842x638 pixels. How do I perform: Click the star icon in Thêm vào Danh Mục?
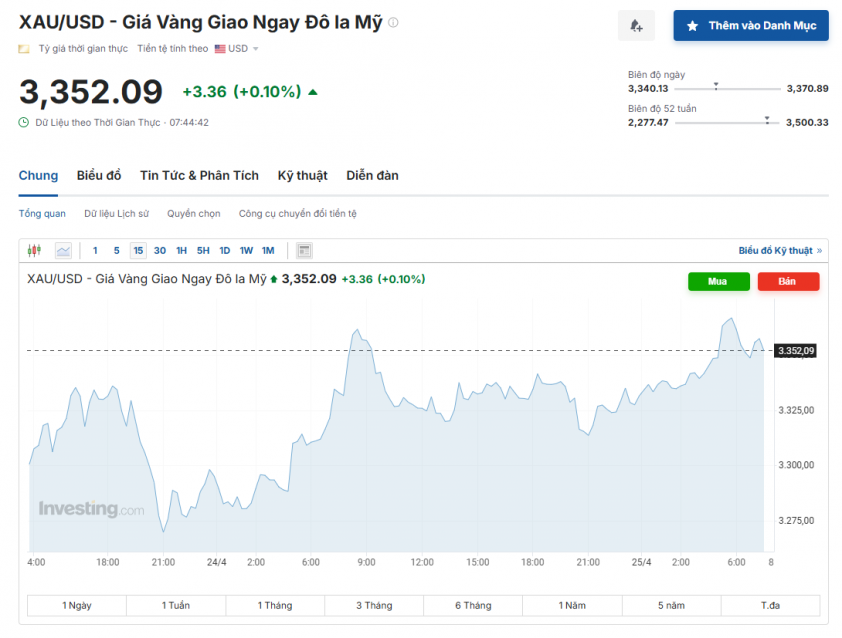click(692, 26)
